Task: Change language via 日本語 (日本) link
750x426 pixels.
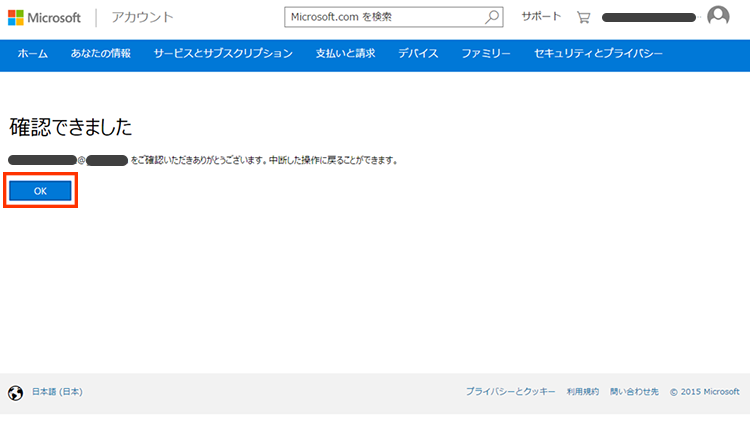Action: pos(57,392)
